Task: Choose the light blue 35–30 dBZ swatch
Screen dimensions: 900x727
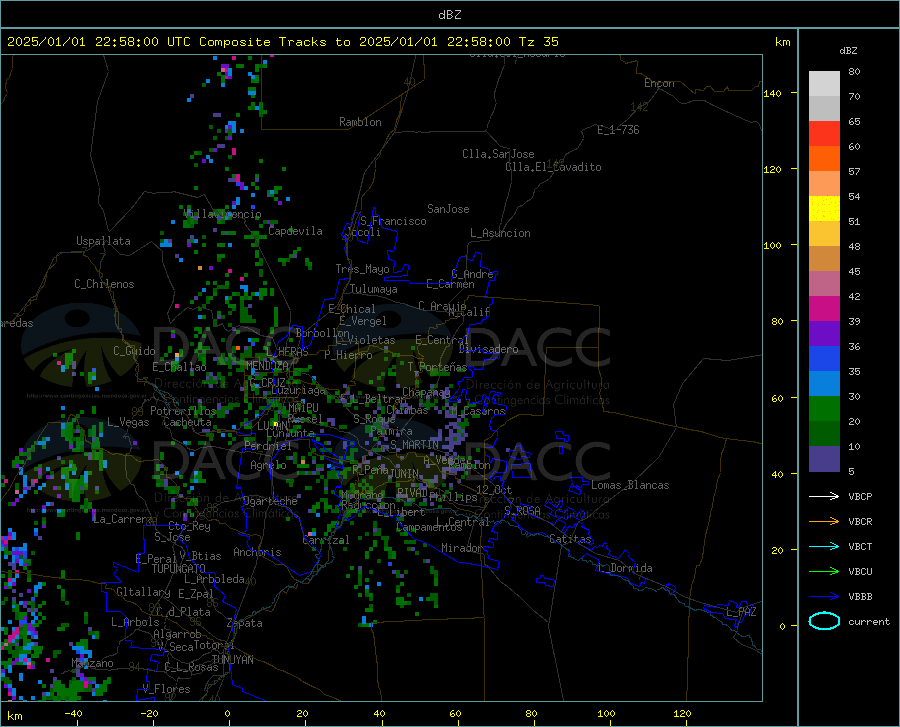Action: pyautogui.click(x=824, y=384)
